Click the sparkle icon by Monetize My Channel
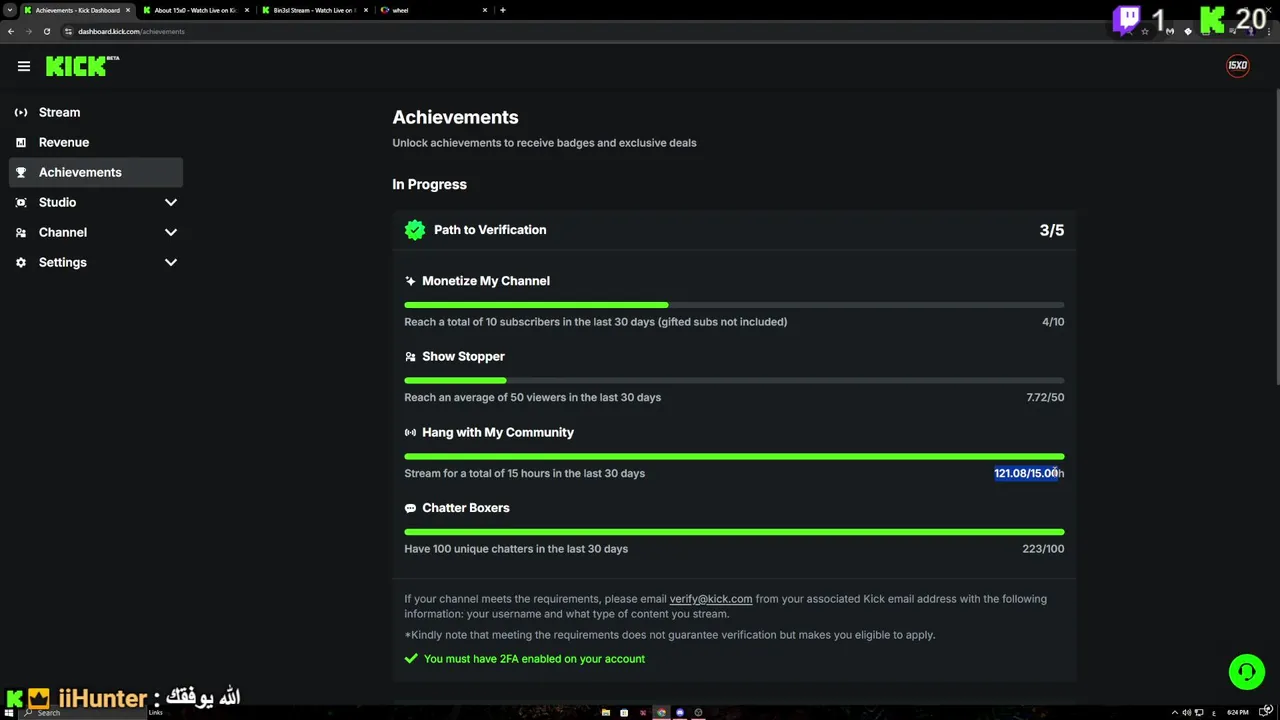Viewport: 1280px width, 720px height. tap(410, 281)
